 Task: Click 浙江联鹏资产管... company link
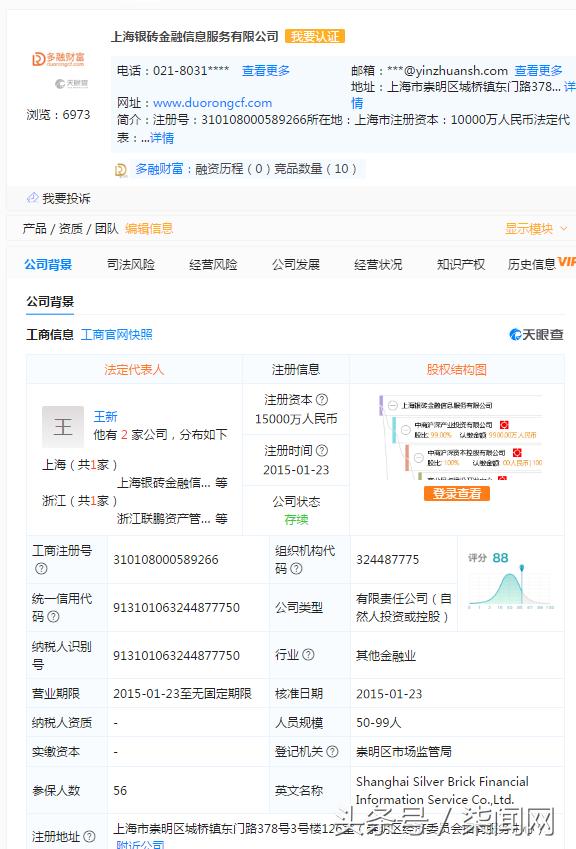point(164,519)
